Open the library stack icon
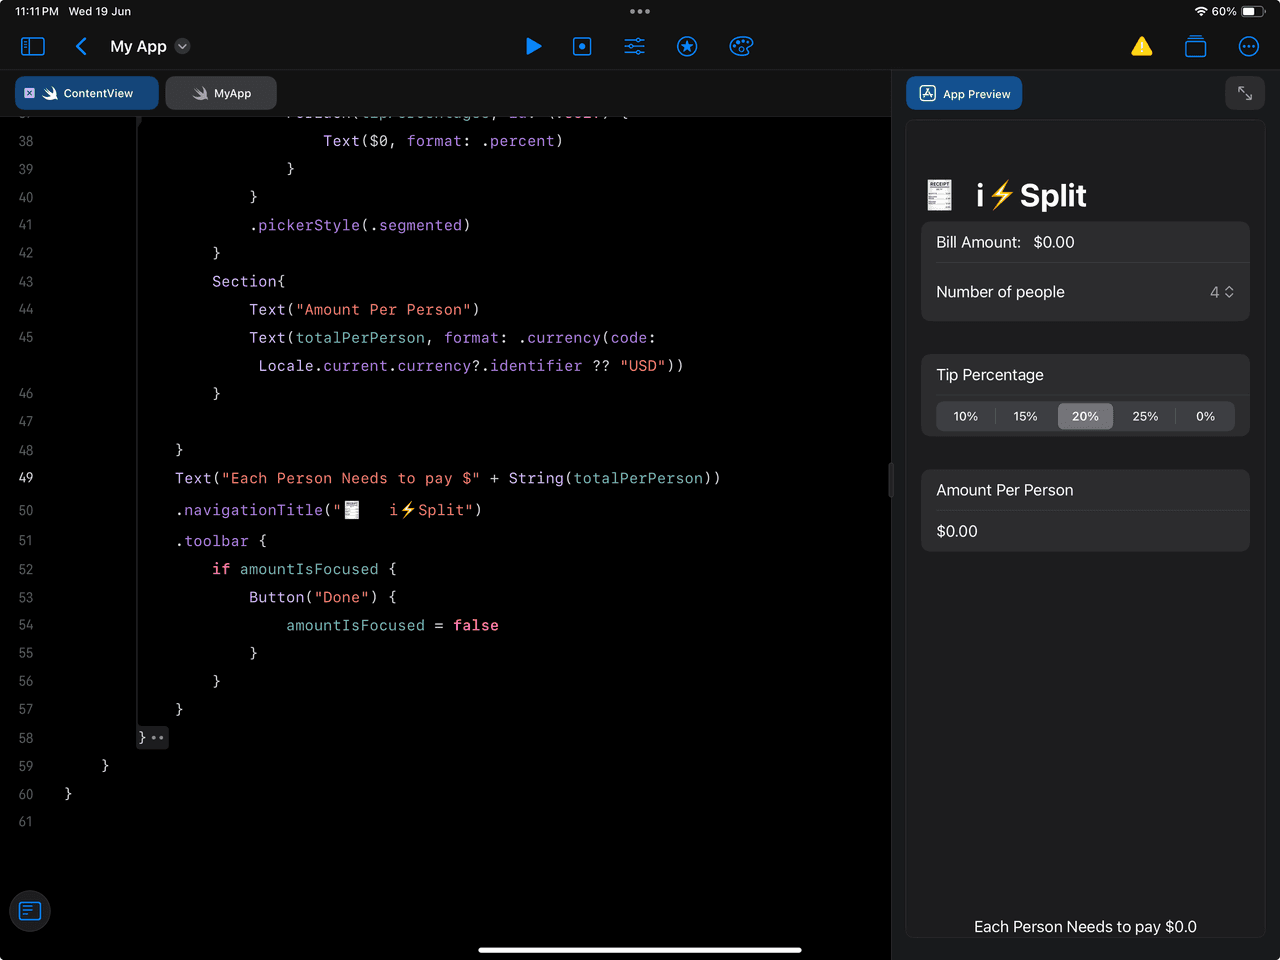1280x960 pixels. pos(1195,46)
